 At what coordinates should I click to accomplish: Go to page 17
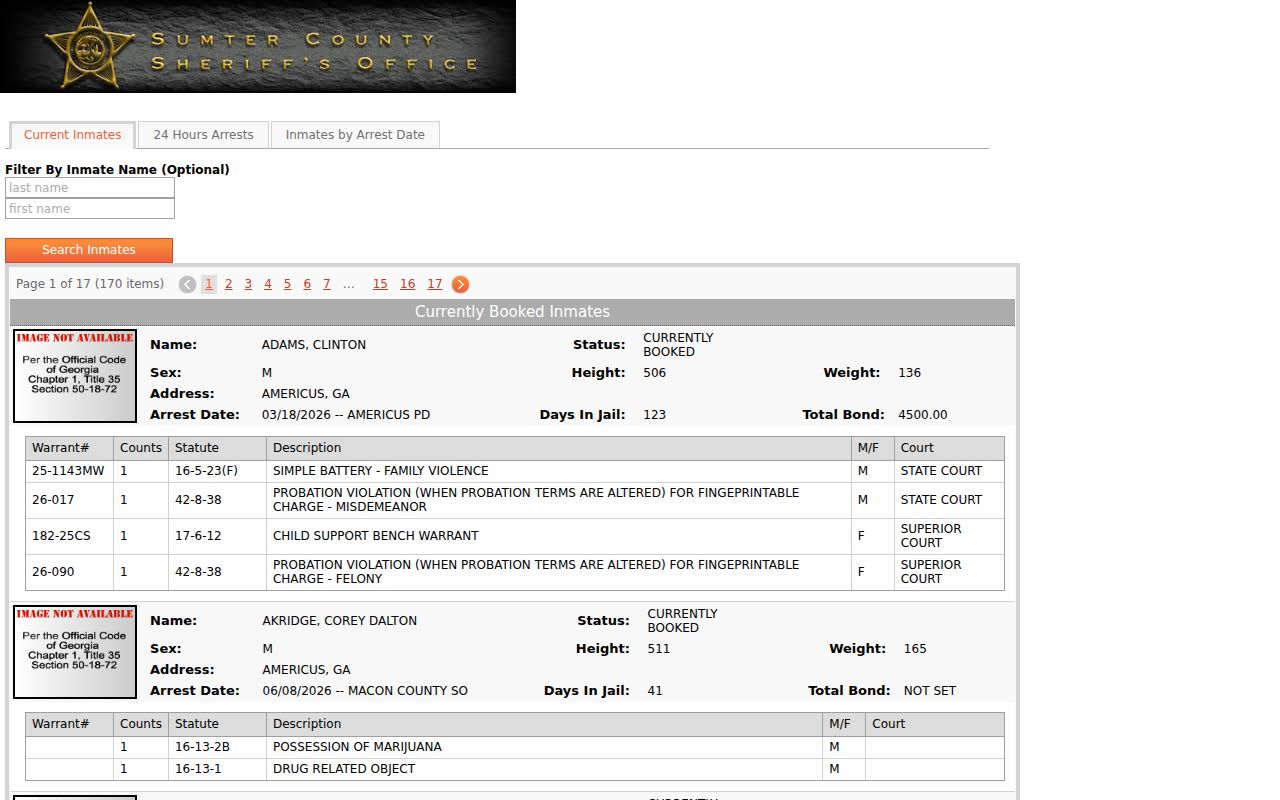pos(434,284)
